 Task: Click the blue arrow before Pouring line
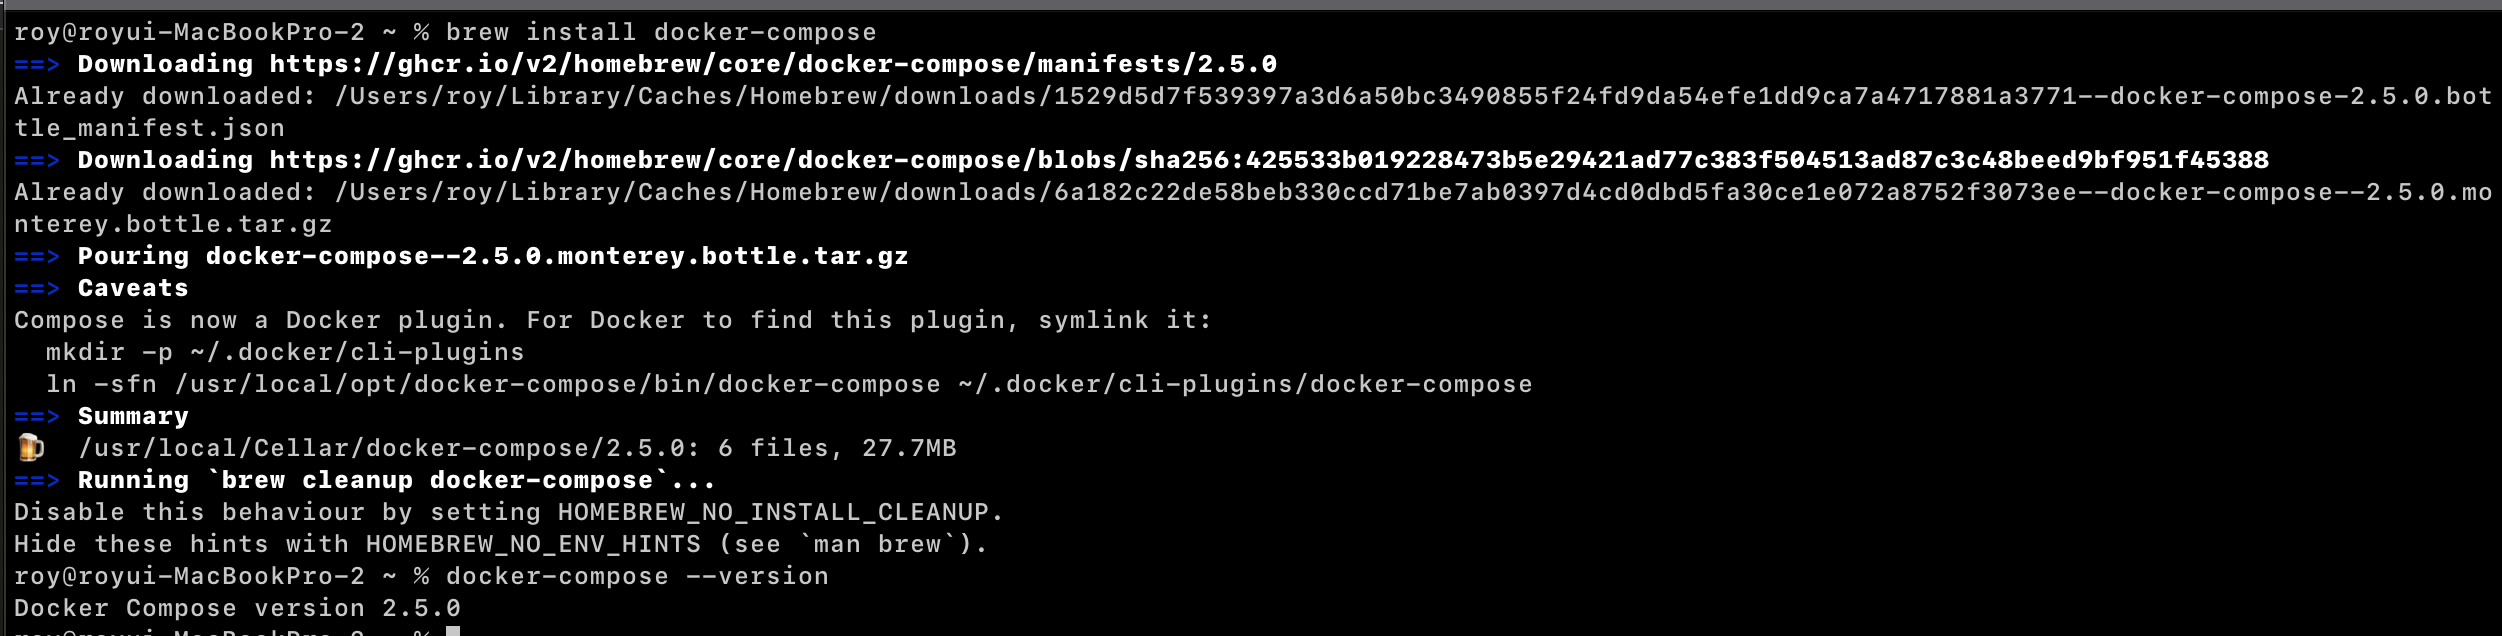[37, 257]
